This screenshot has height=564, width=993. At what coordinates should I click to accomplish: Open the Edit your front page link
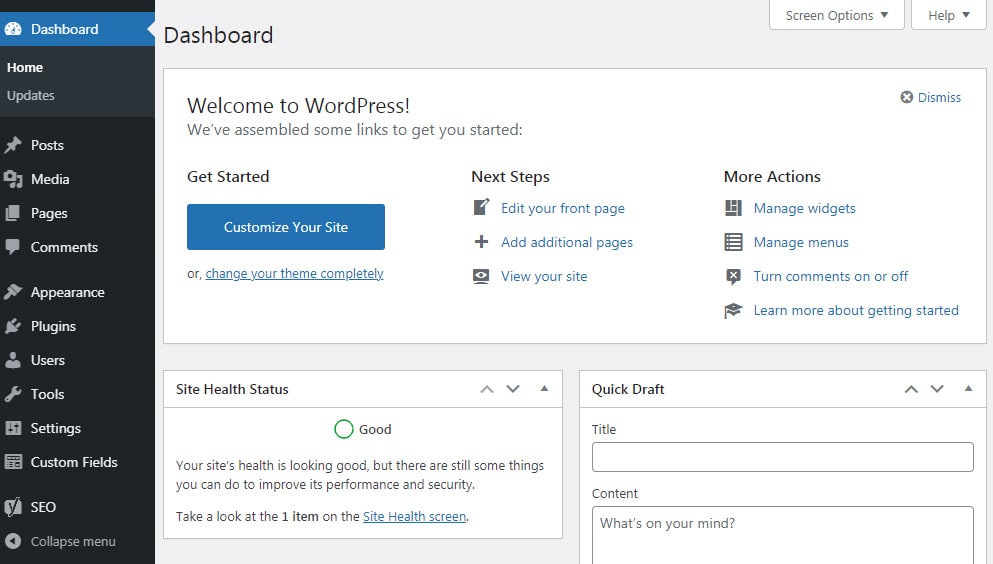[563, 208]
